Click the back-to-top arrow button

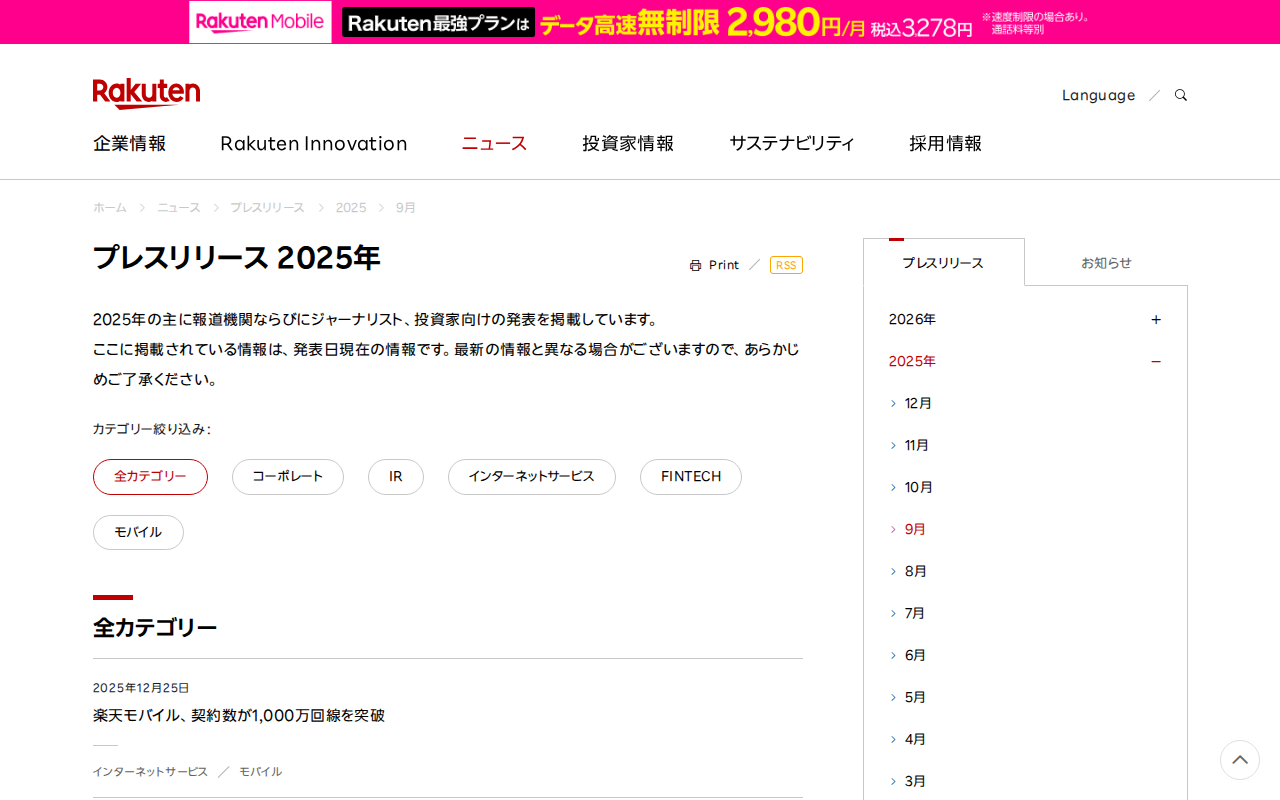1239,760
